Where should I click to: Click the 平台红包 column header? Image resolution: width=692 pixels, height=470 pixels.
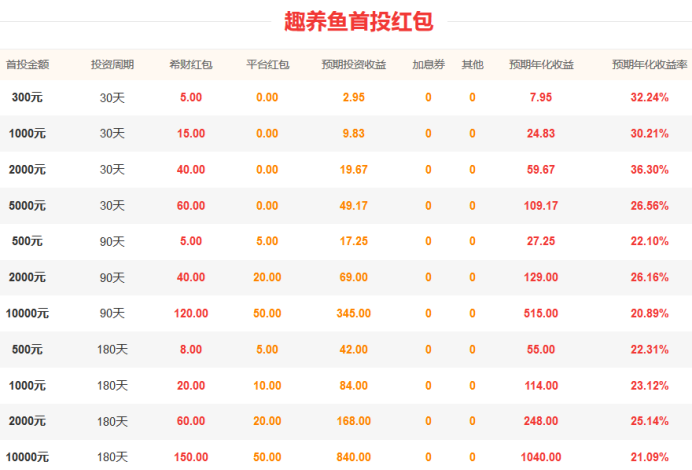point(267,64)
